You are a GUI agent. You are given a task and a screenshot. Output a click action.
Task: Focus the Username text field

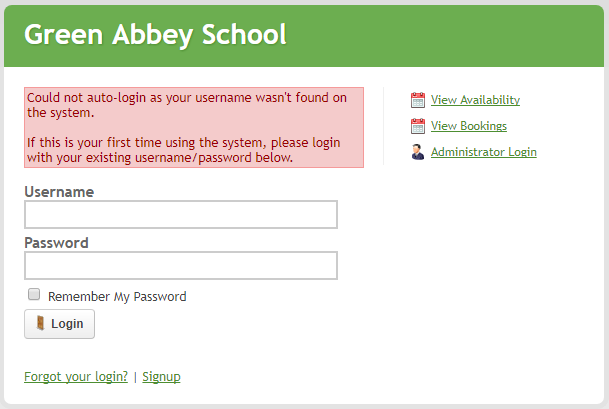(180, 215)
